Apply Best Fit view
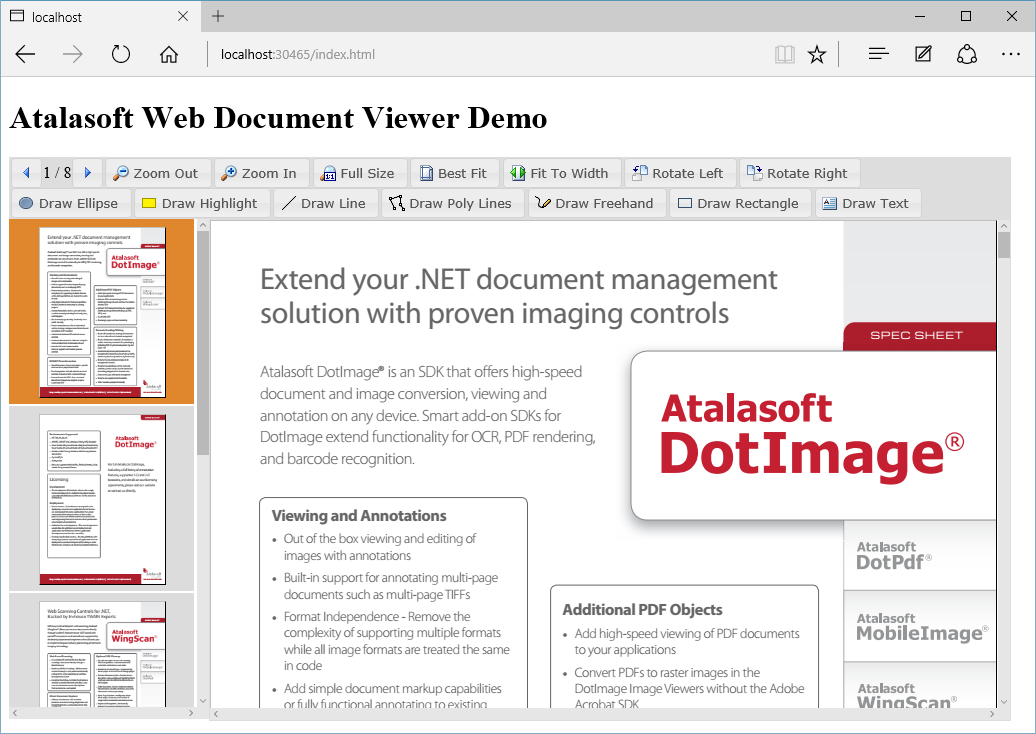The height and width of the screenshot is (734, 1036). [x=454, y=173]
